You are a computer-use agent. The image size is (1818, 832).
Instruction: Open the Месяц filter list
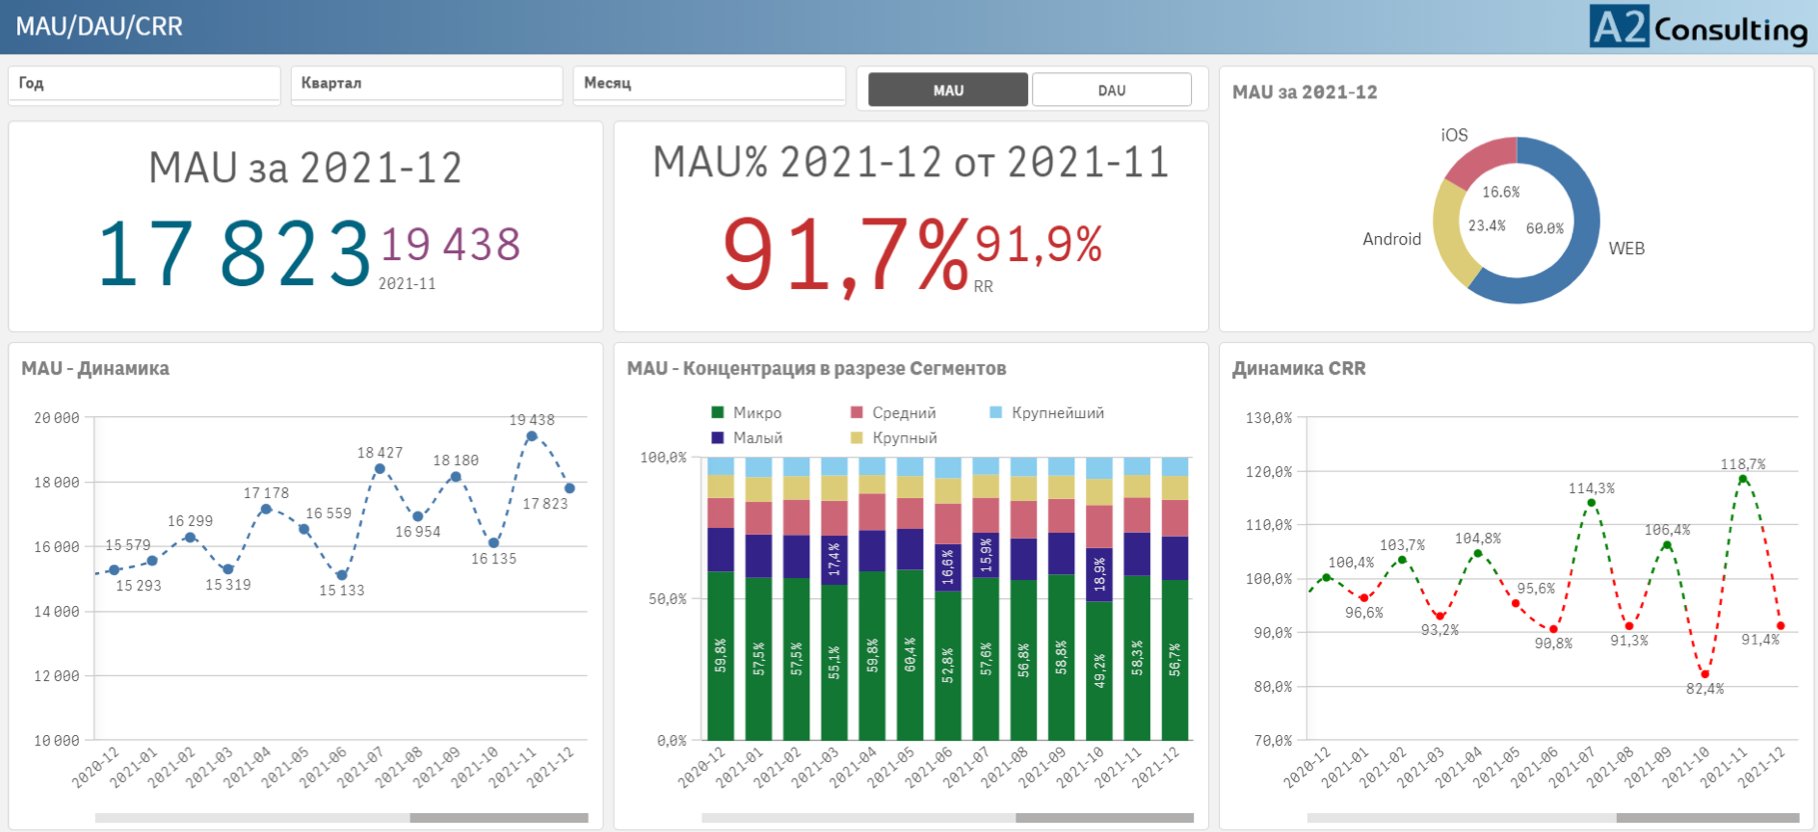coord(709,84)
